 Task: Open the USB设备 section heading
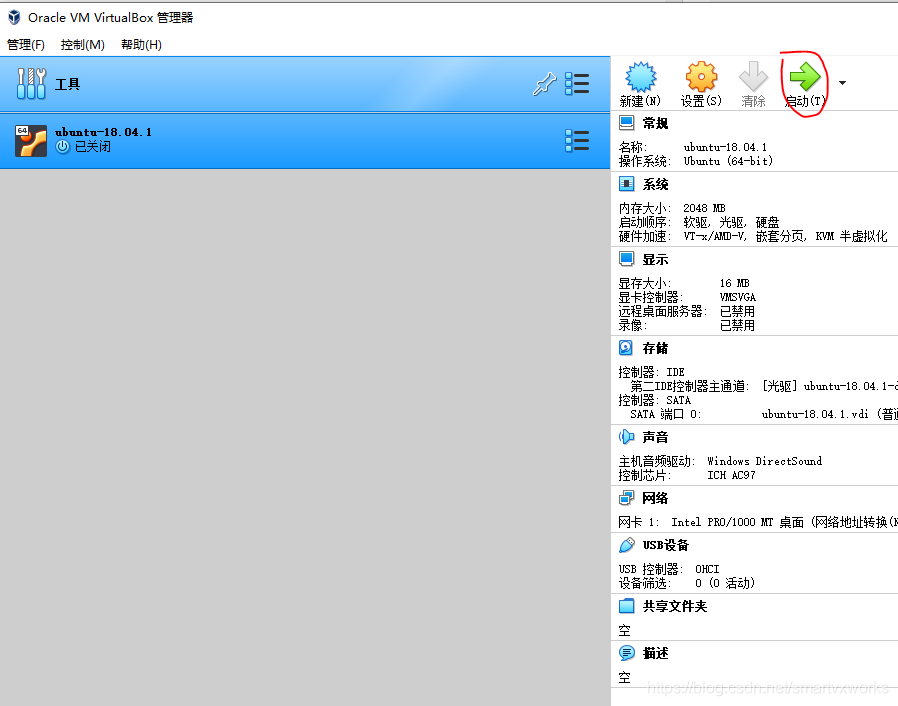click(665, 545)
